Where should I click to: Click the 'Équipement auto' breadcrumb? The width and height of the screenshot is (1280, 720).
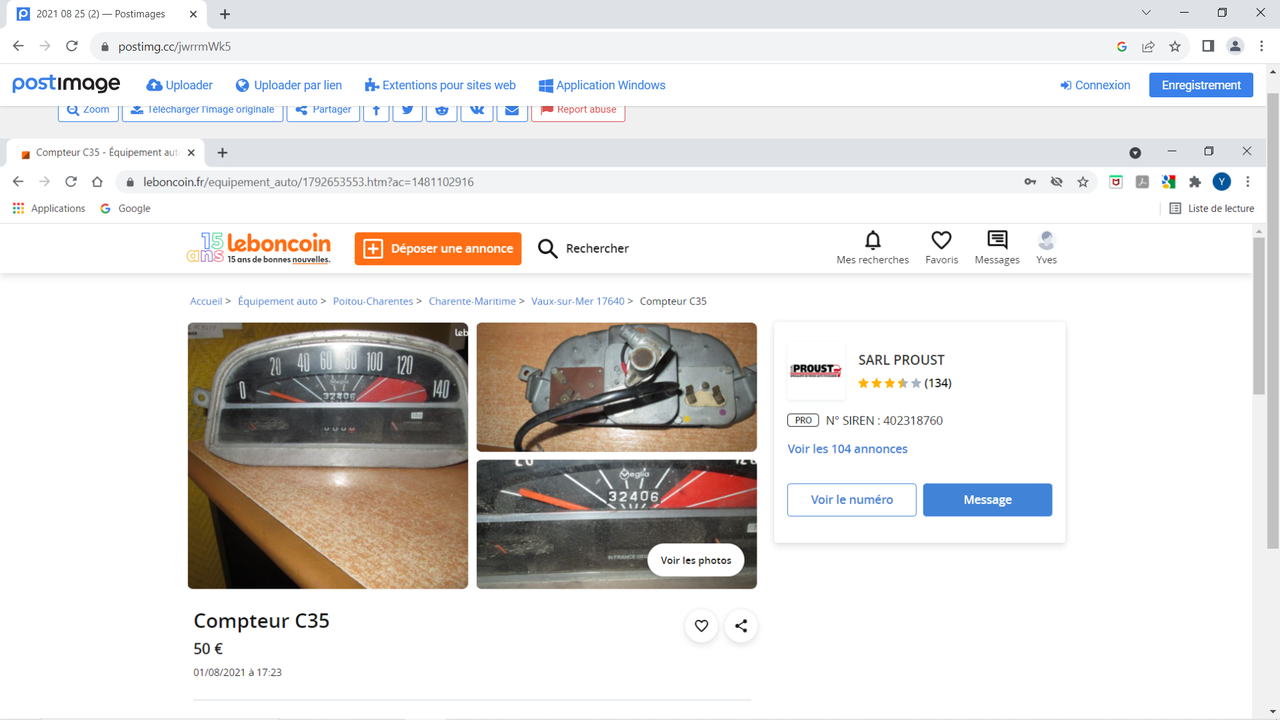(x=277, y=301)
